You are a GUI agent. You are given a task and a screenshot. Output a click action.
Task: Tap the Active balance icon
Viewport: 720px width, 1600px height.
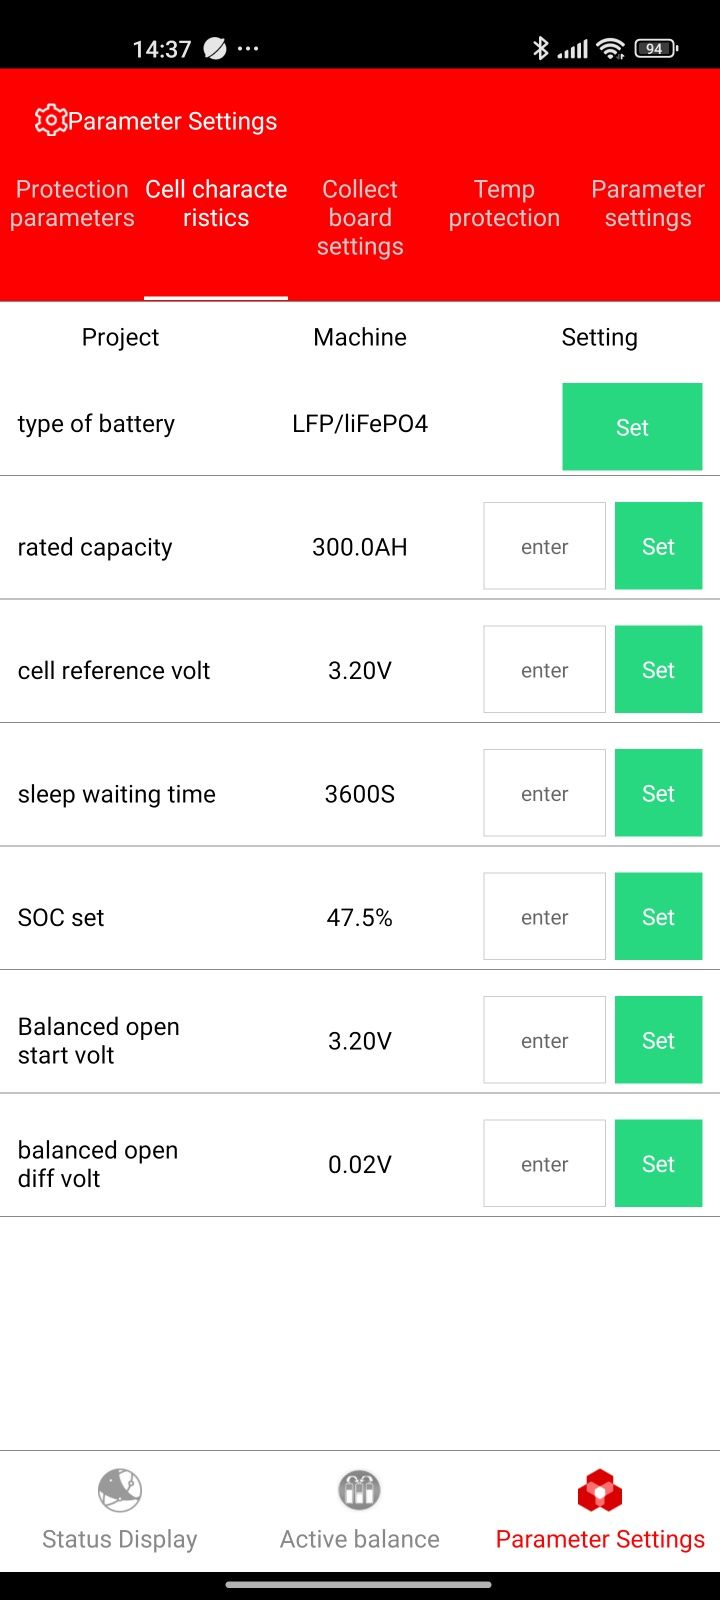tap(360, 1490)
